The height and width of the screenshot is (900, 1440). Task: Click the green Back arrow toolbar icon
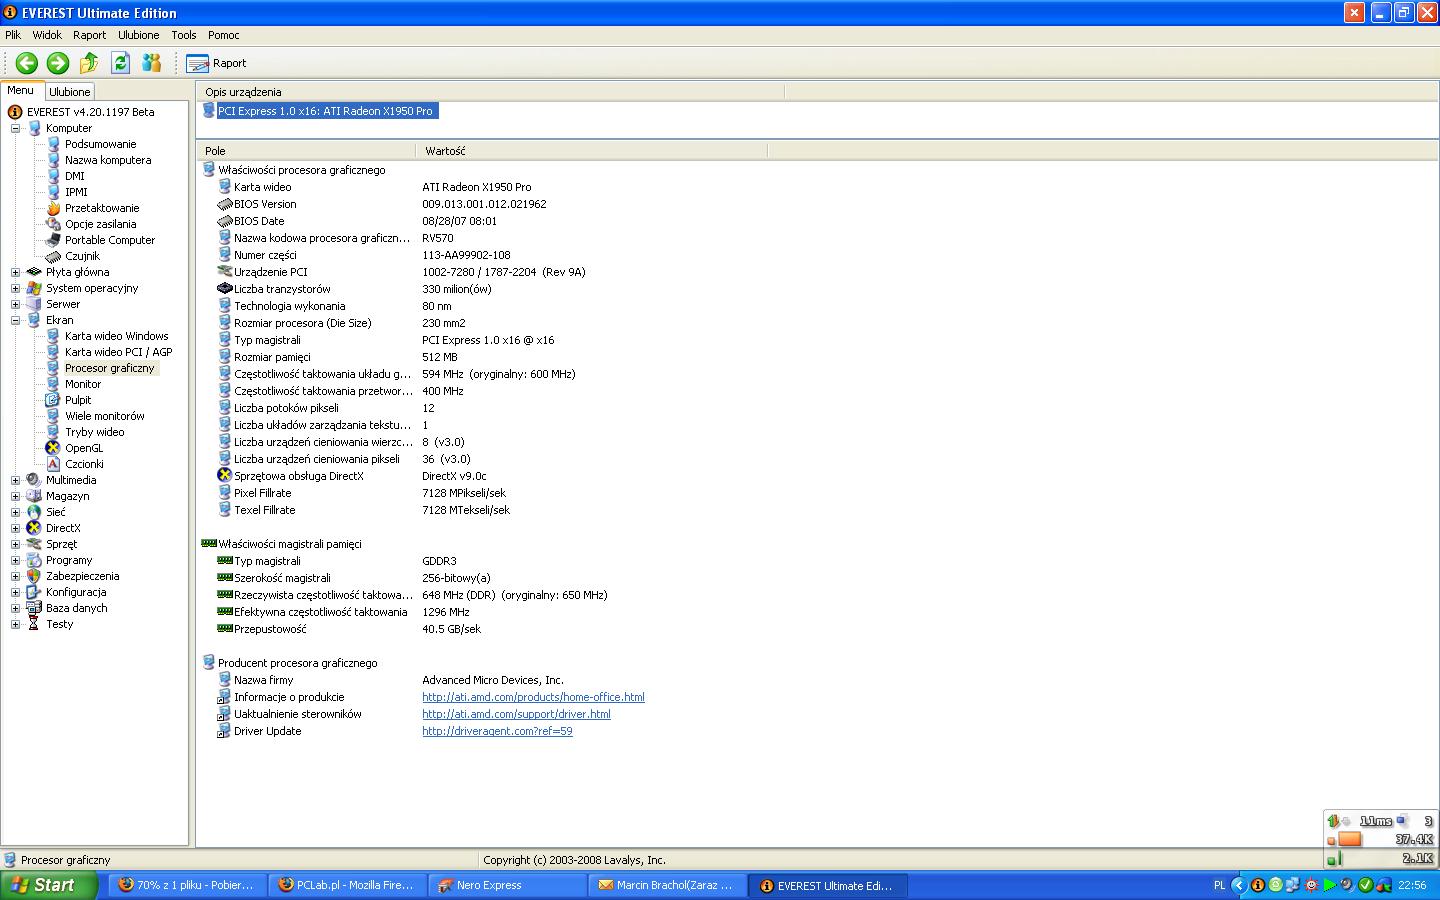[x=27, y=63]
